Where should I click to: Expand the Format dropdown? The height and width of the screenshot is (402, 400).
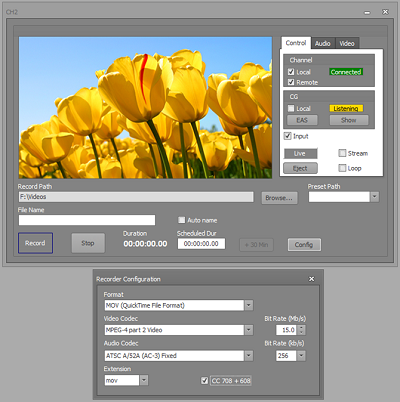(x=249, y=305)
